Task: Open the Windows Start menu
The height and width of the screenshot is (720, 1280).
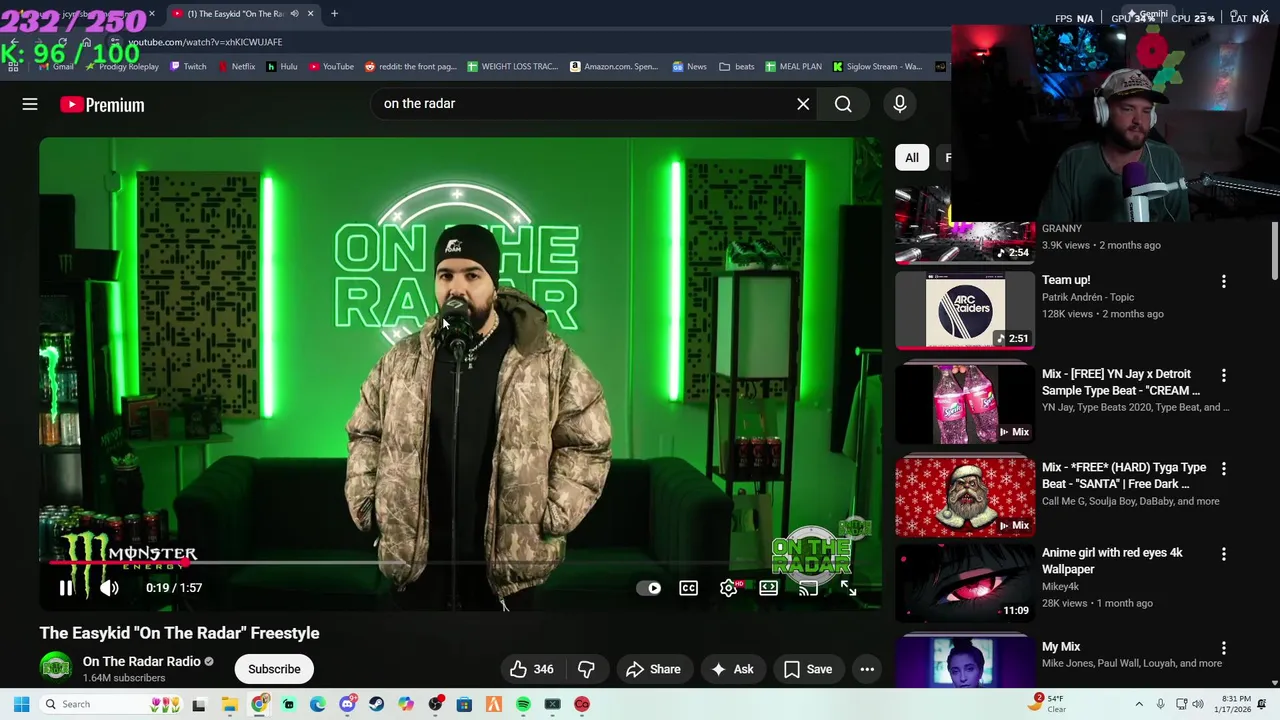Action: click(21, 704)
